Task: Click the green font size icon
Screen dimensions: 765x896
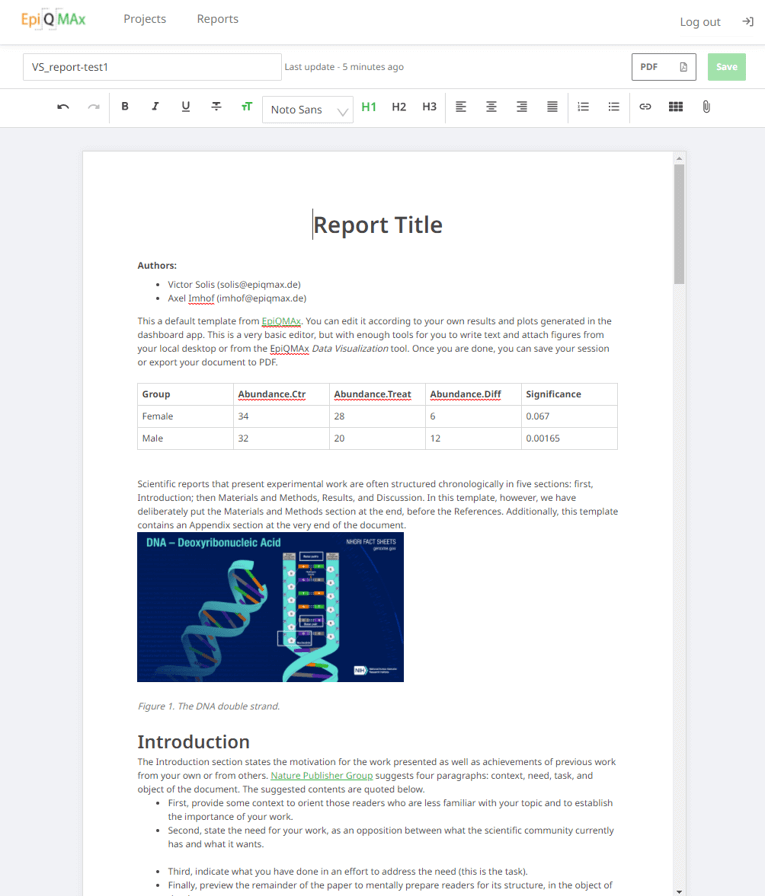Action: pos(246,107)
